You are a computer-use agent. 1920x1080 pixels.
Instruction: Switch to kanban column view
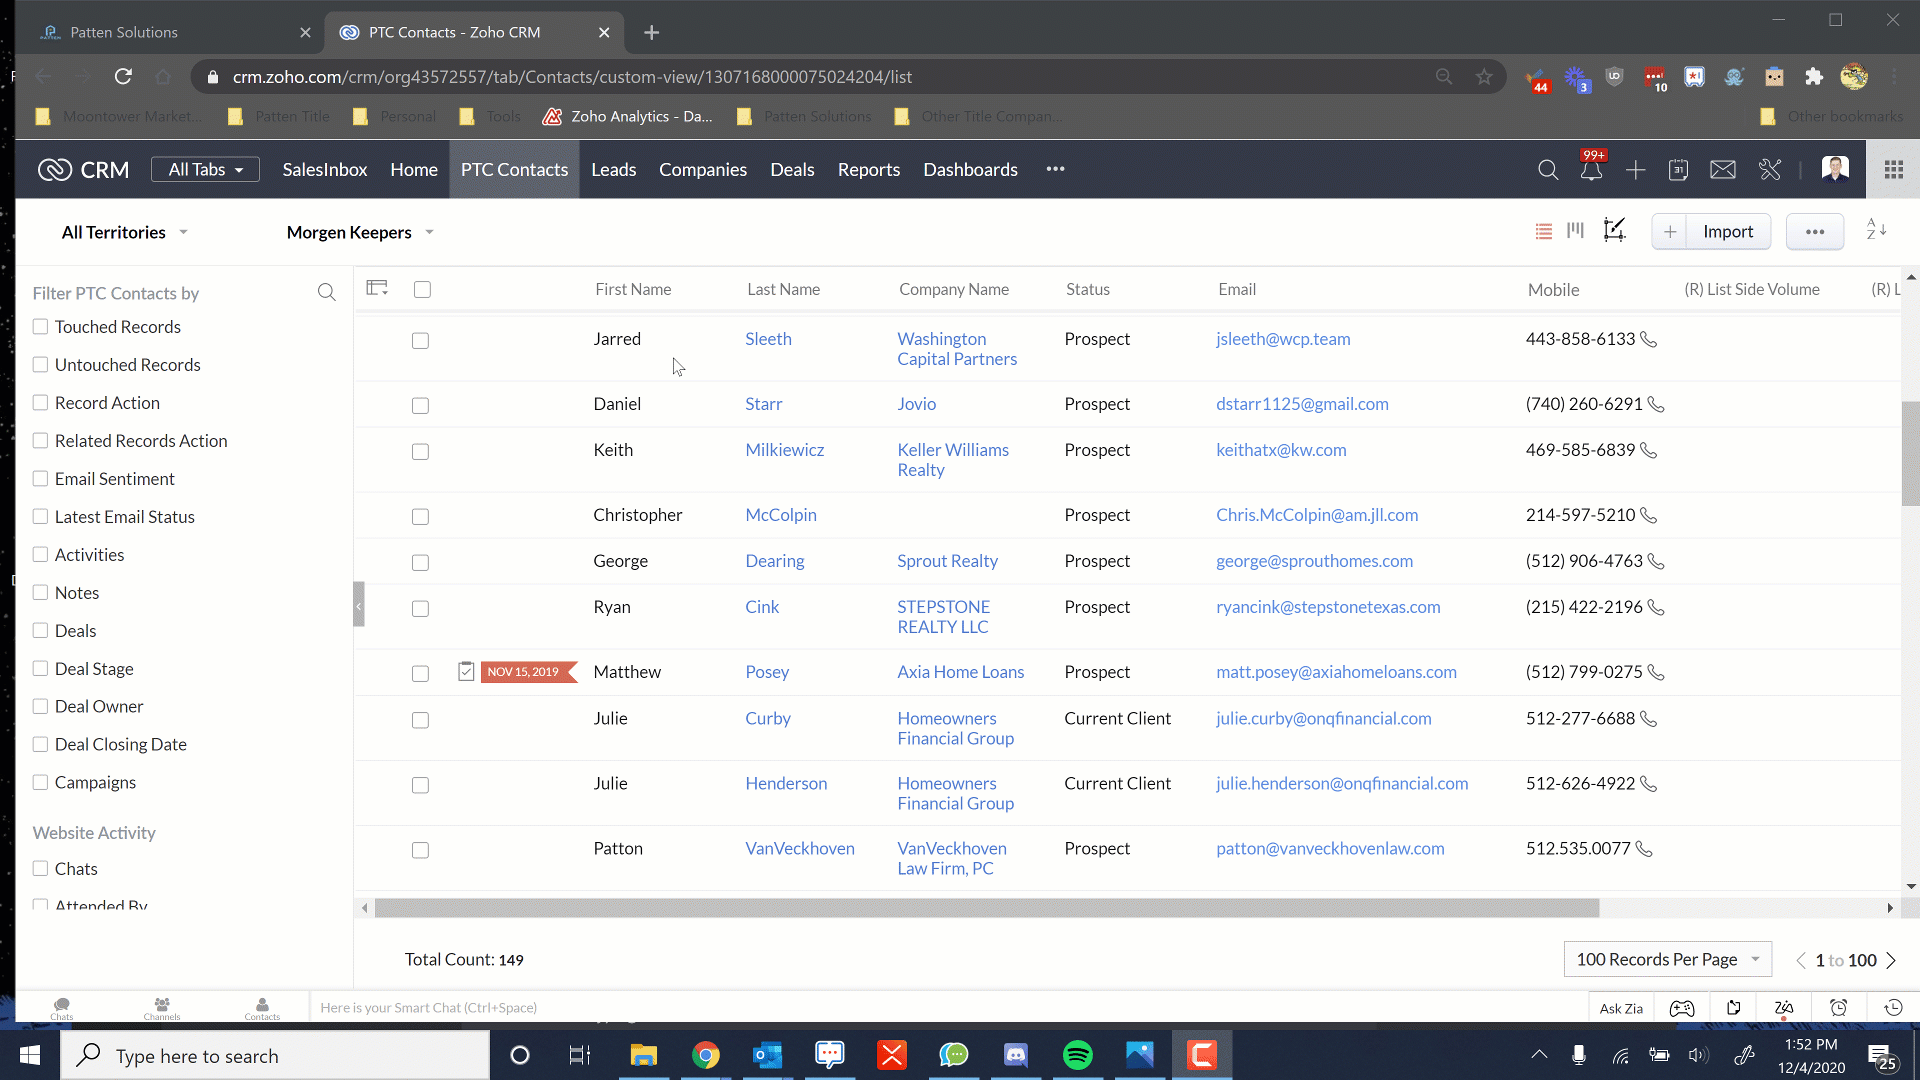point(1575,230)
